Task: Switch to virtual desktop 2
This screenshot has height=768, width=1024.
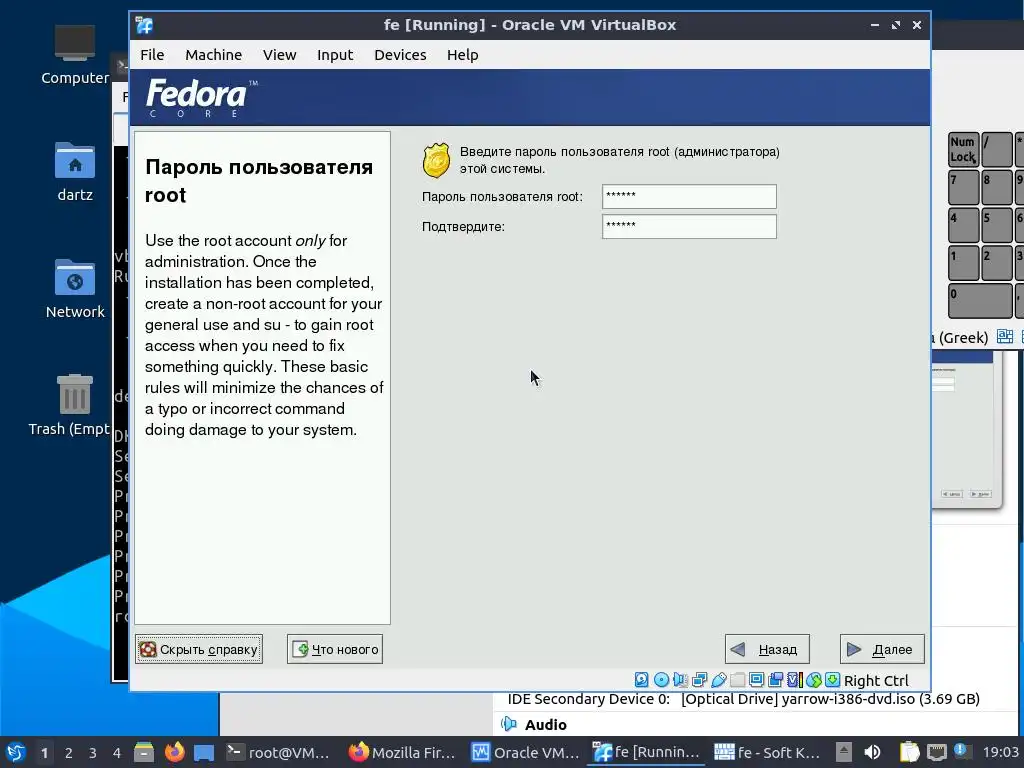Action: coord(69,753)
